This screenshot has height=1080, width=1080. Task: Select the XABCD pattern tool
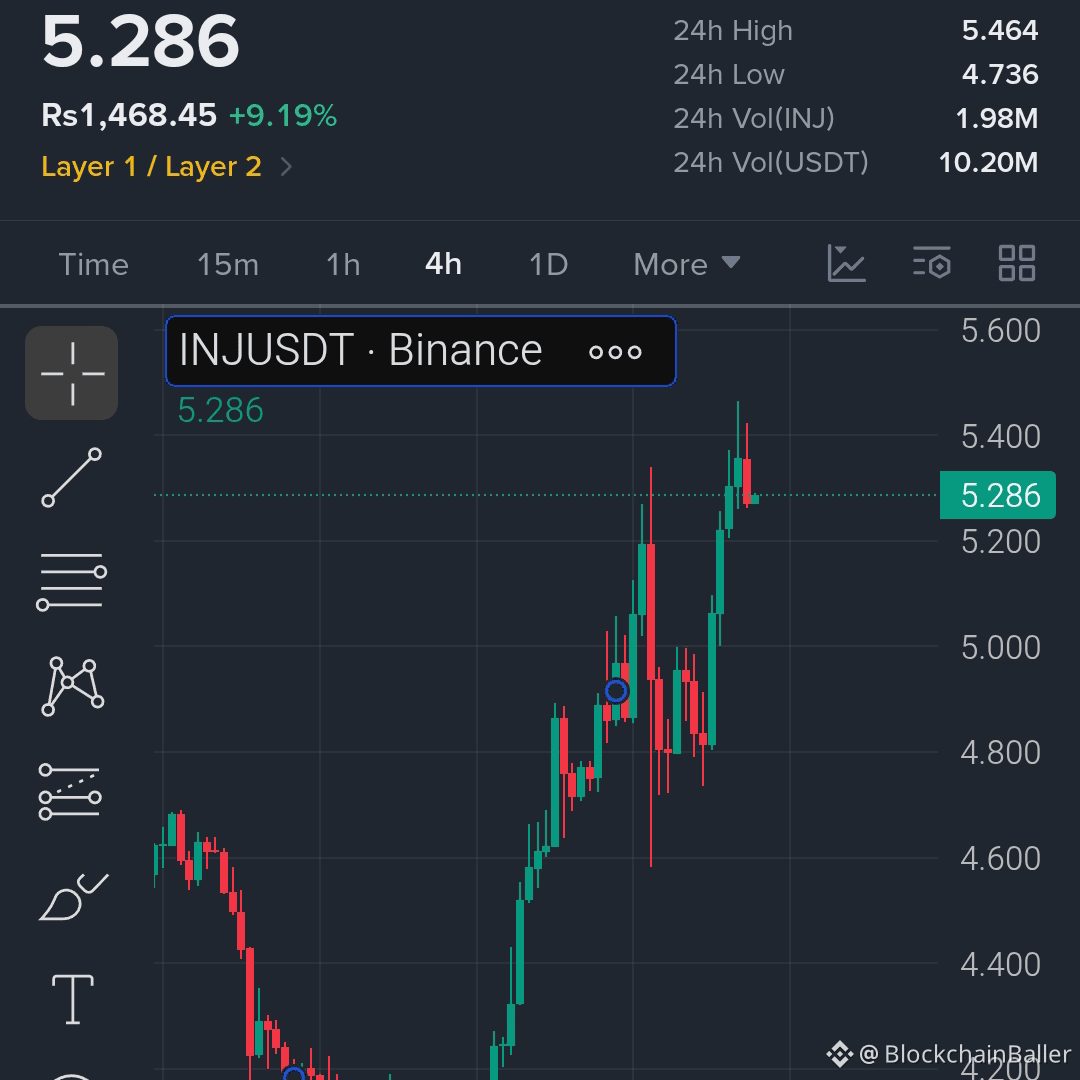pyautogui.click(x=73, y=686)
